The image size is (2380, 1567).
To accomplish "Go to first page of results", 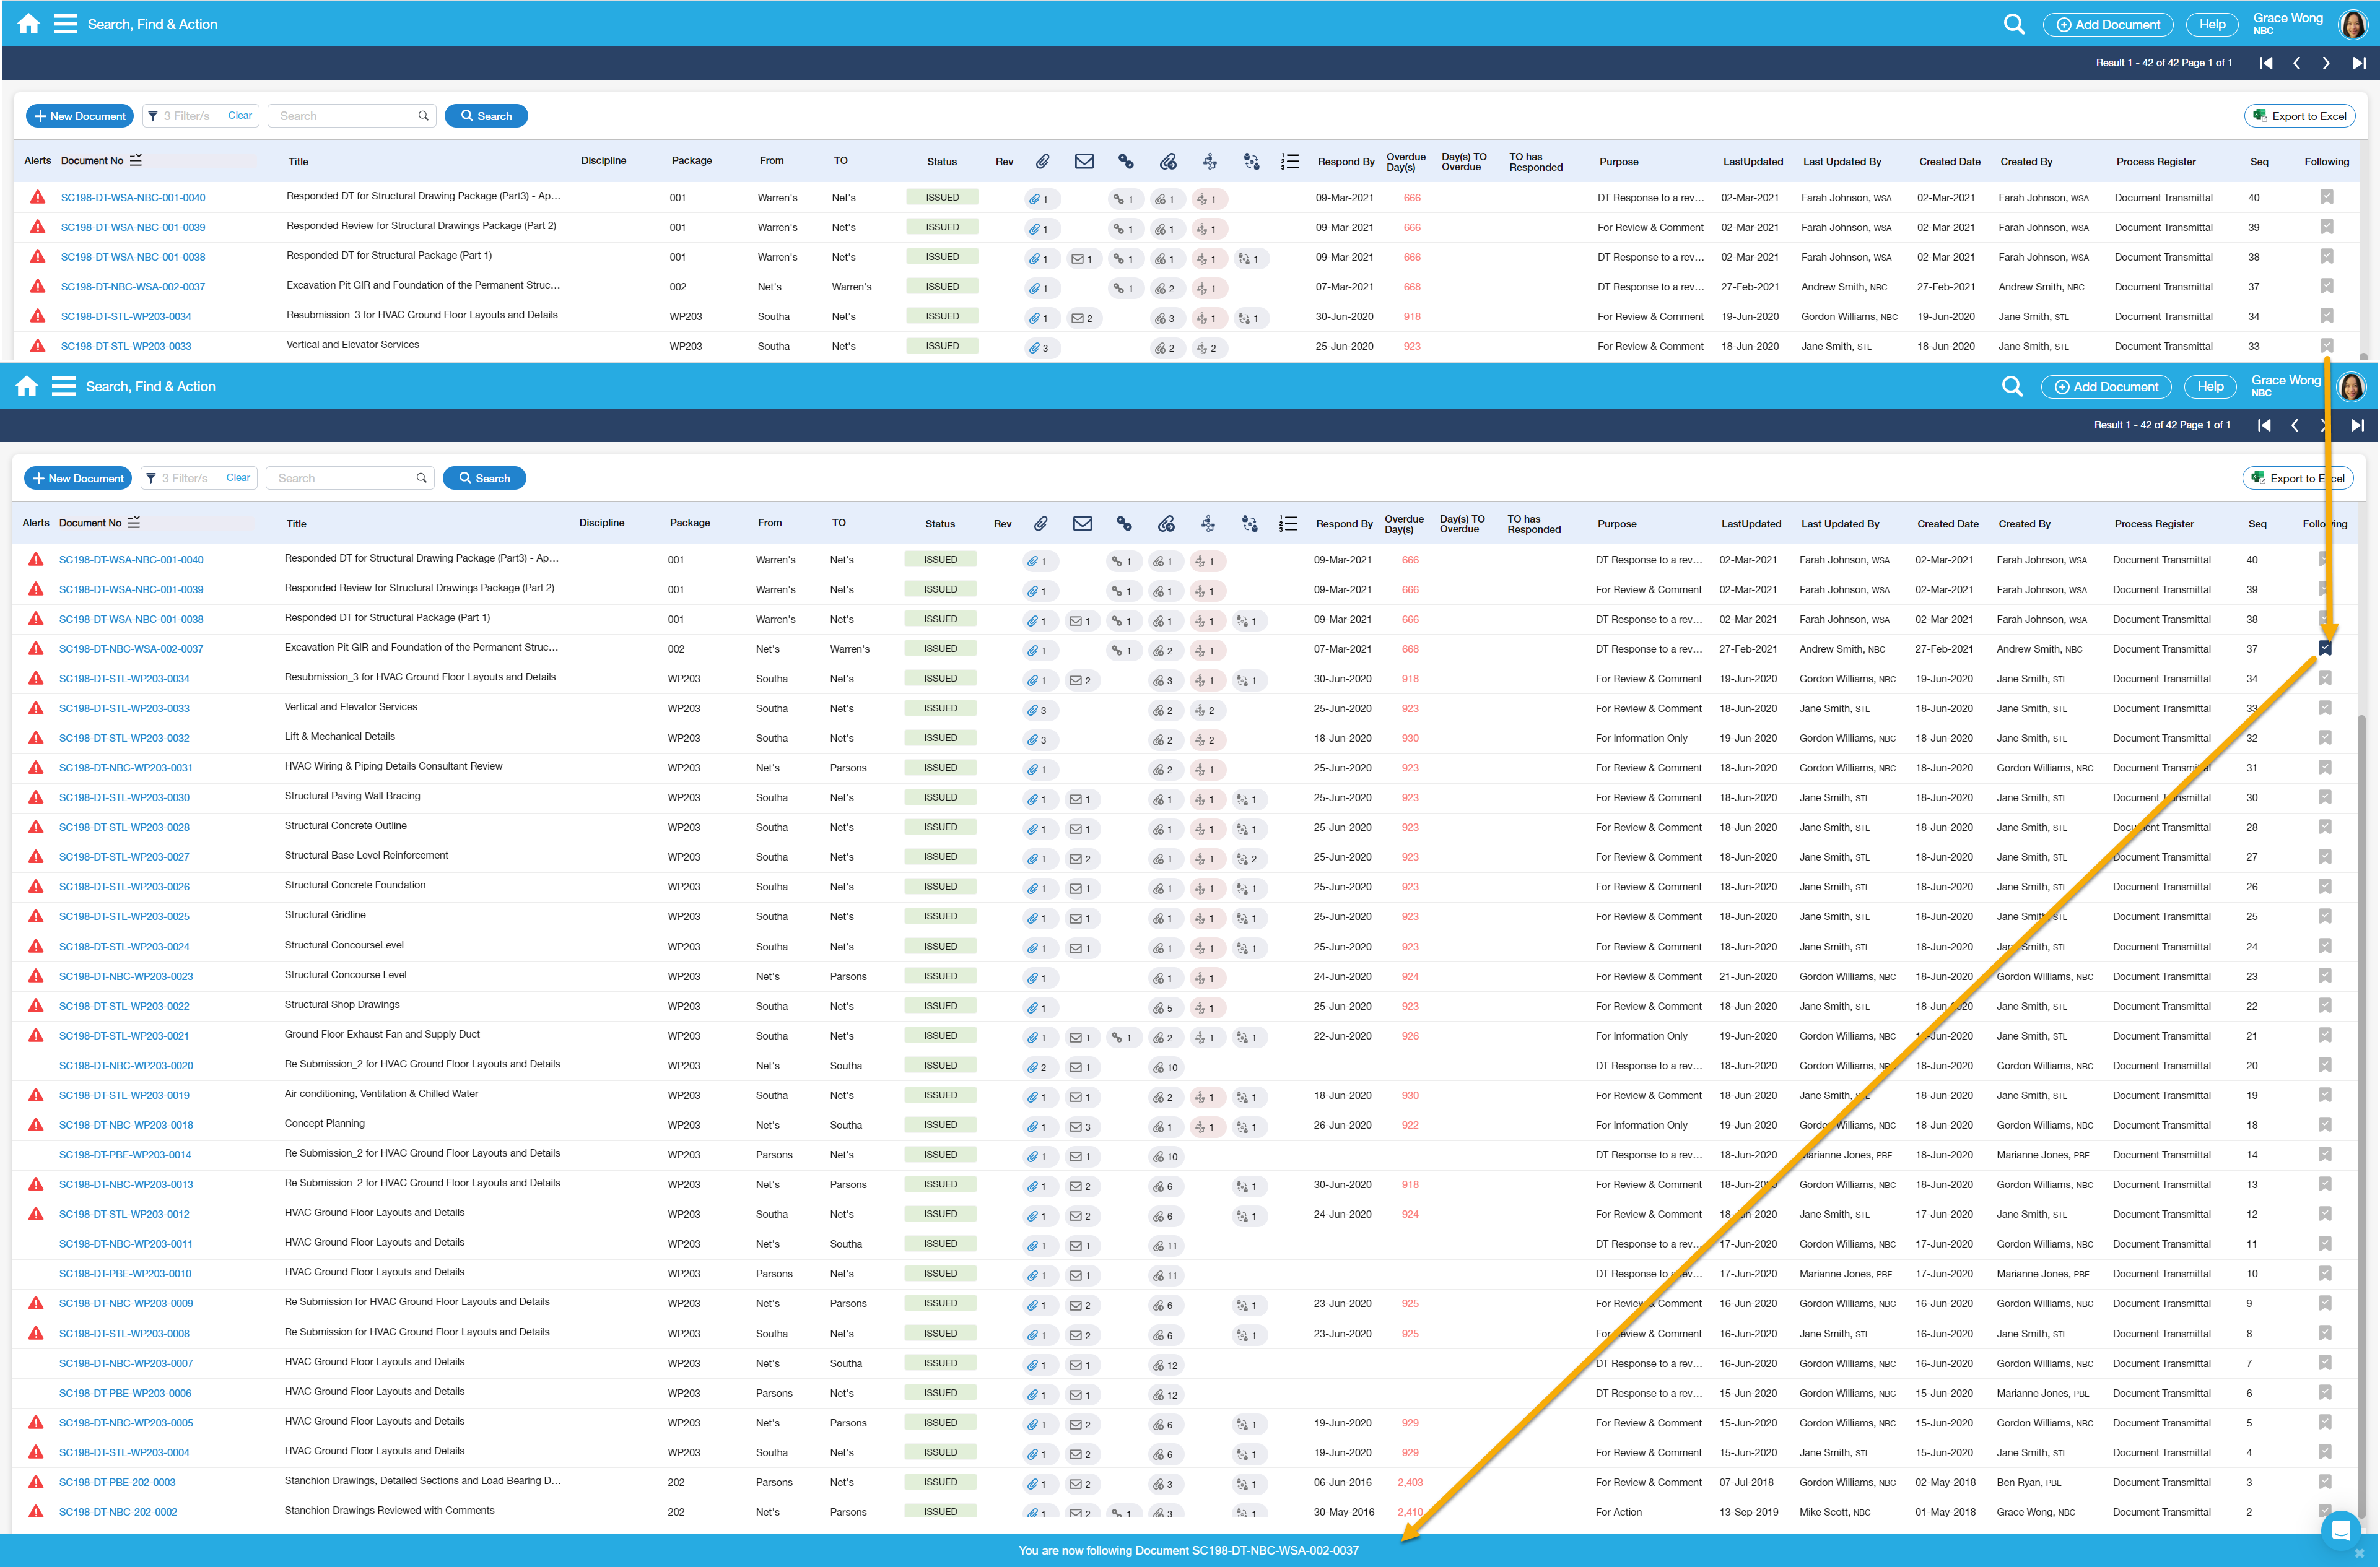I will [2266, 63].
